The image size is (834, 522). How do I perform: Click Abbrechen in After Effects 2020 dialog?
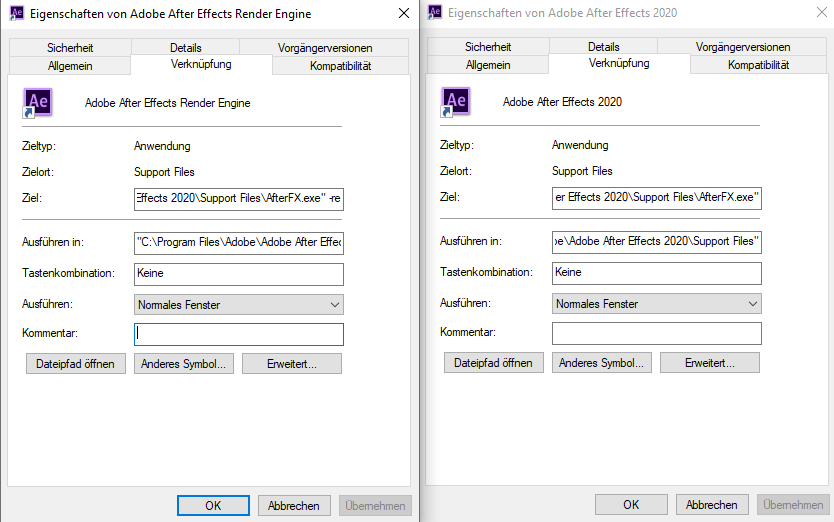click(712, 505)
